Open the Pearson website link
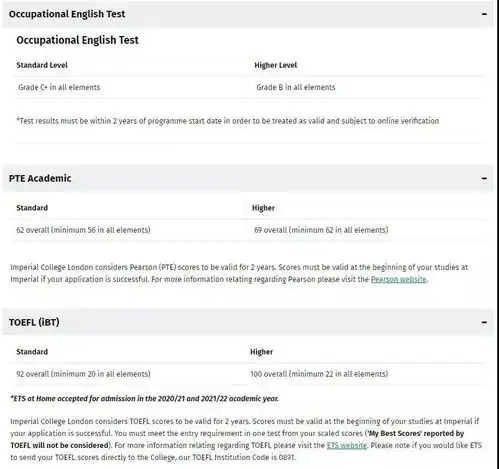 pyautogui.click(x=398, y=279)
